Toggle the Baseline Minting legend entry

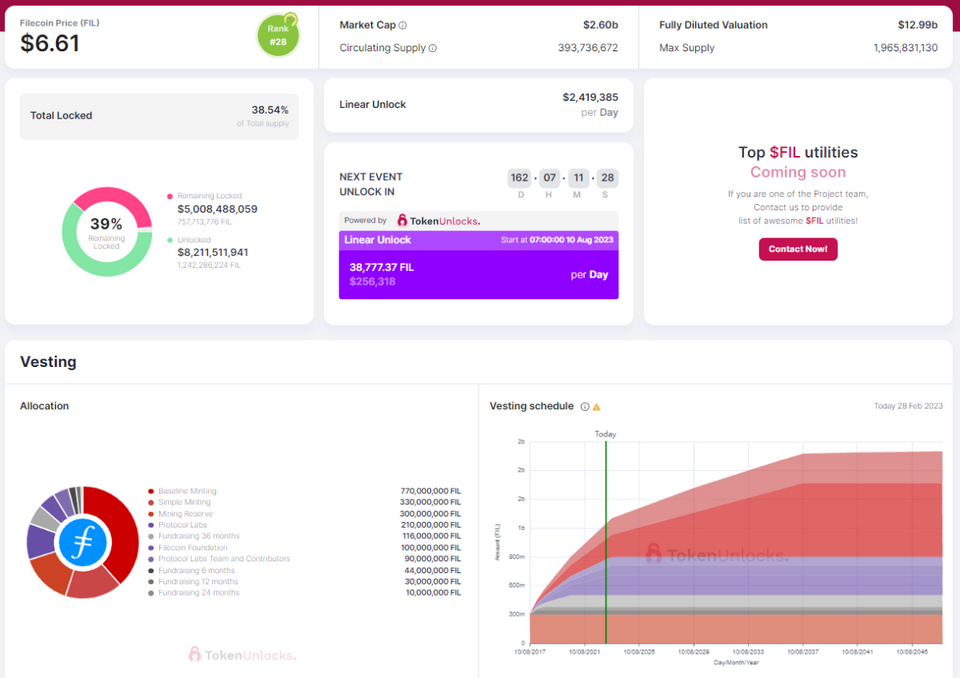pyautogui.click(x=182, y=491)
